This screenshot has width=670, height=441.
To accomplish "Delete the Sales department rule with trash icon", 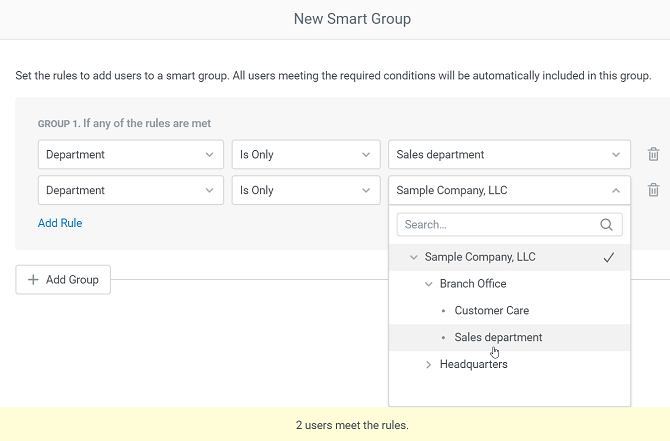I will 653,154.
